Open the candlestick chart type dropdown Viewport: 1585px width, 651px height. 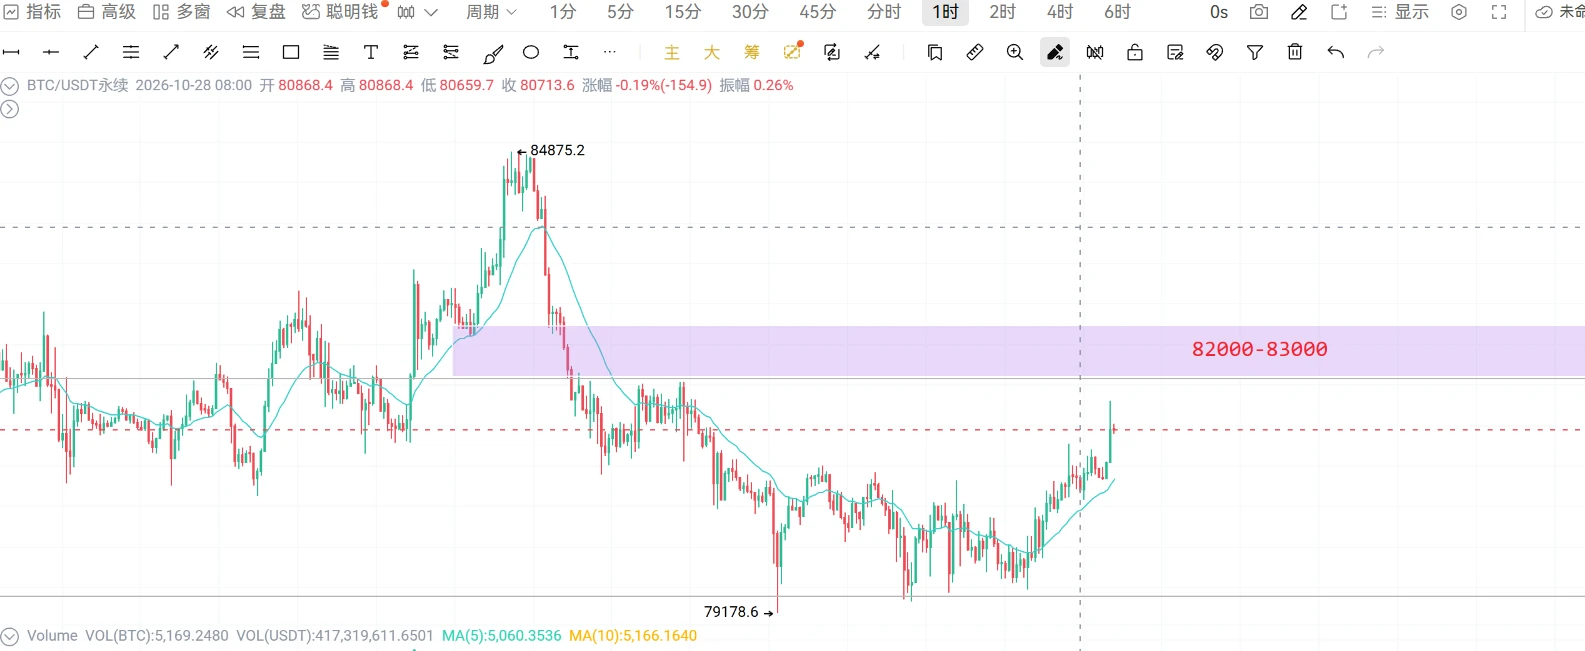(417, 12)
